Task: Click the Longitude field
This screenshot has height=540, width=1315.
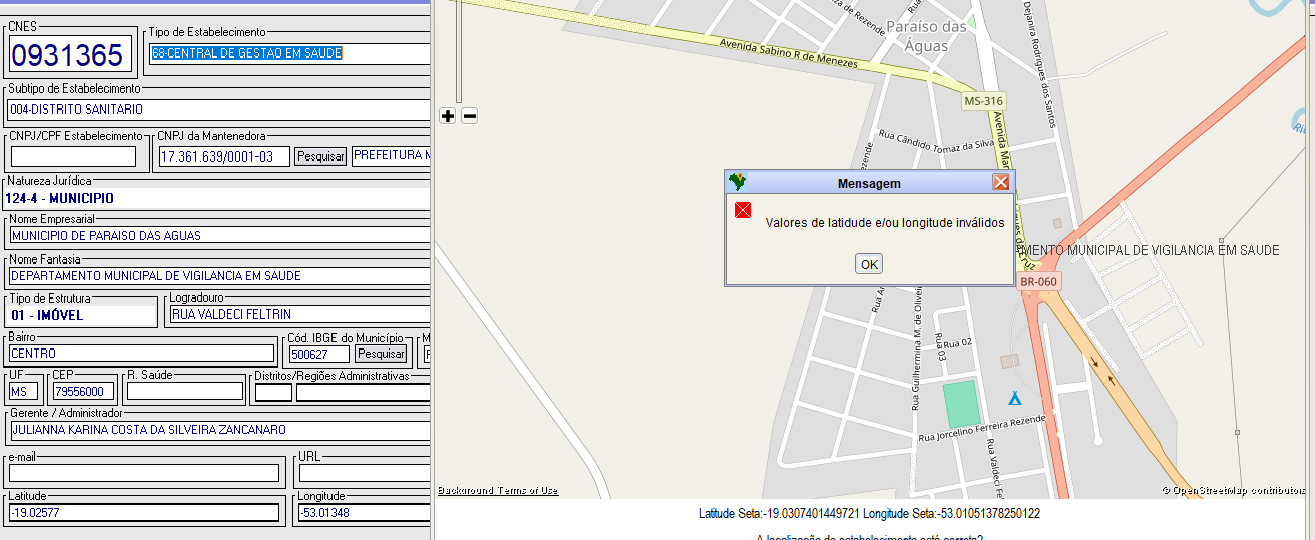Action: click(x=364, y=513)
